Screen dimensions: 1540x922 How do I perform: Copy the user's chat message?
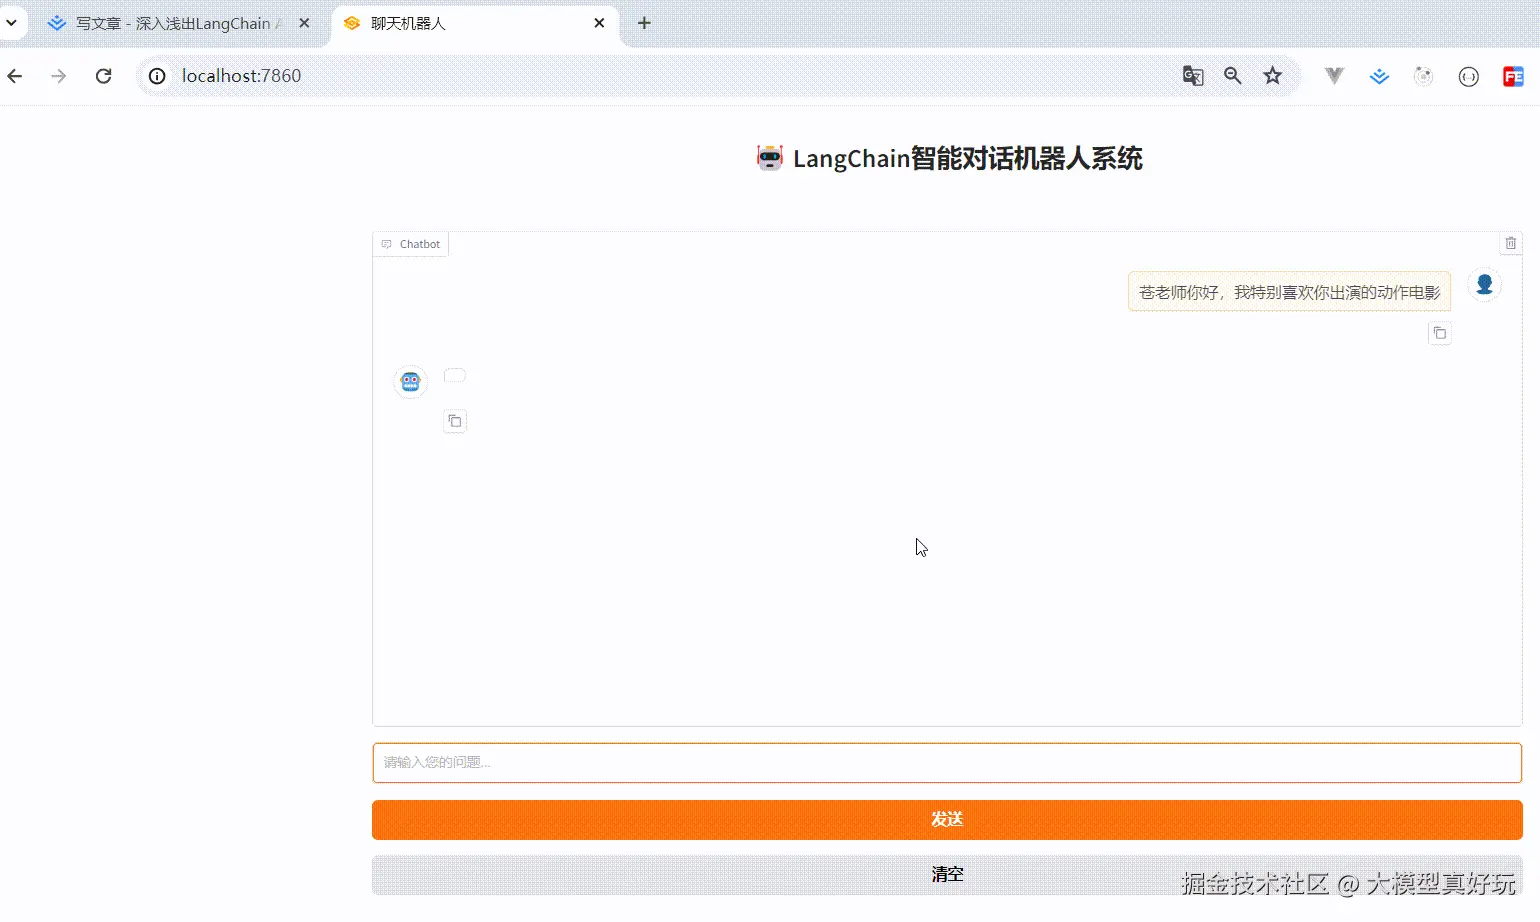pyautogui.click(x=1440, y=333)
